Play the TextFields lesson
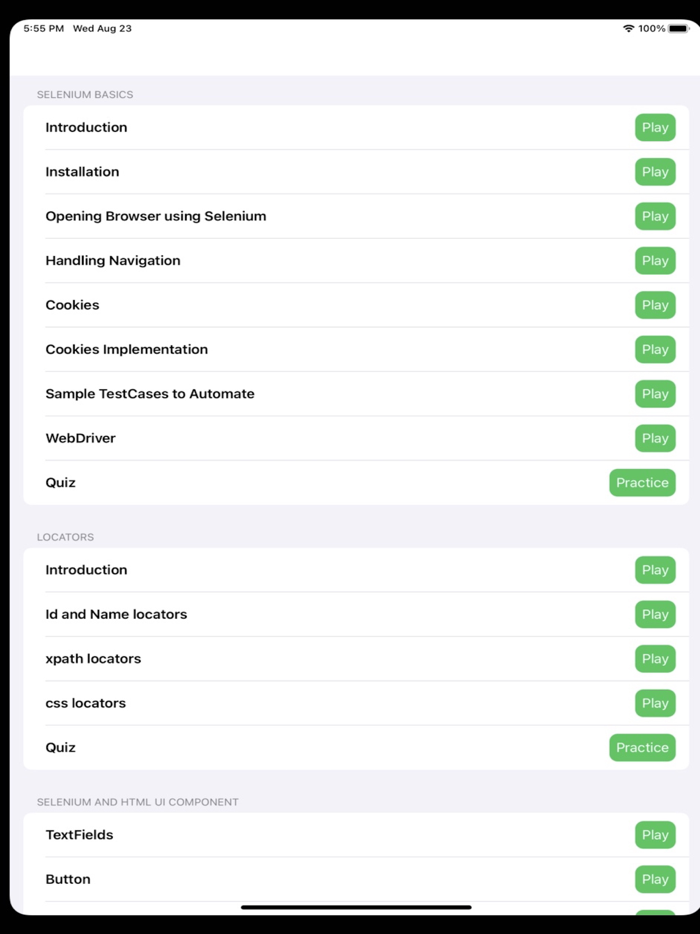The height and width of the screenshot is (934, 700). [x=655, y=835]
